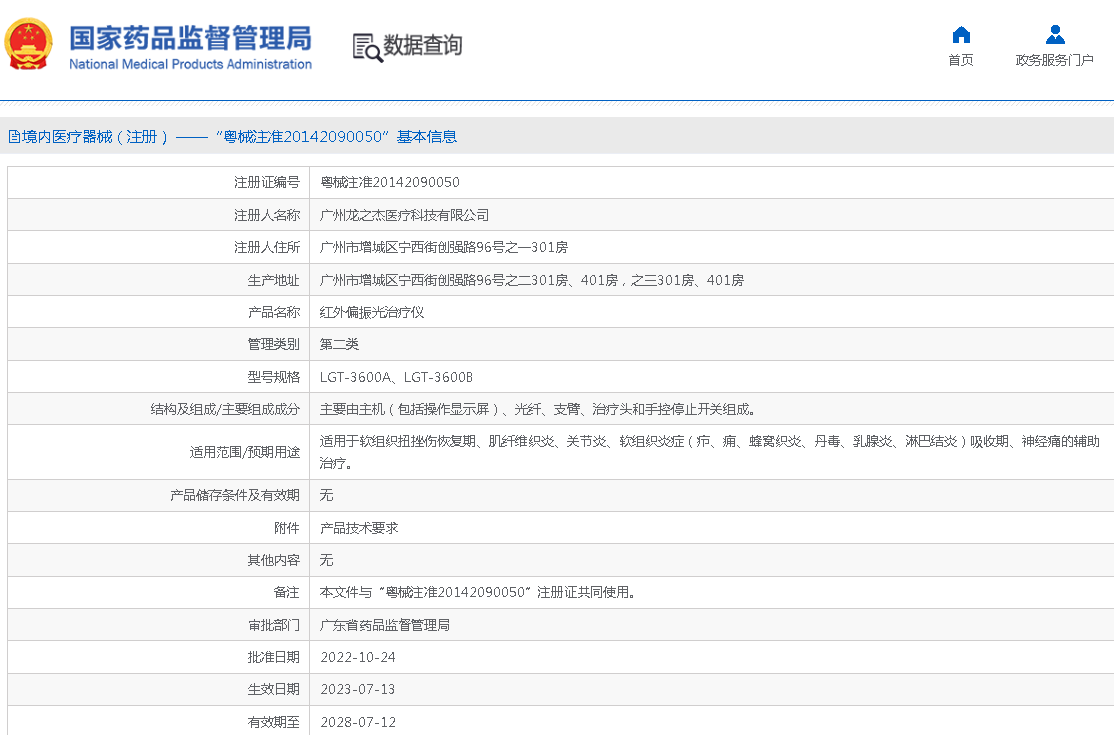Click product name 红外偏振光治疗仪
The height and width of the screenshot is (735, 1114).
point(372,313)
